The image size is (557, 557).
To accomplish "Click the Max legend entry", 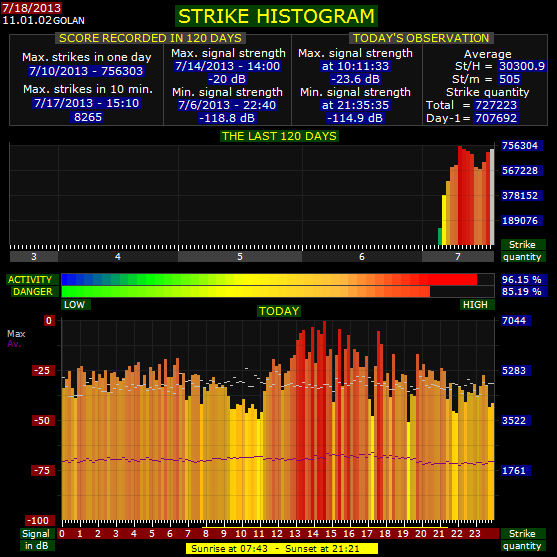I will [x=16, y=334].
